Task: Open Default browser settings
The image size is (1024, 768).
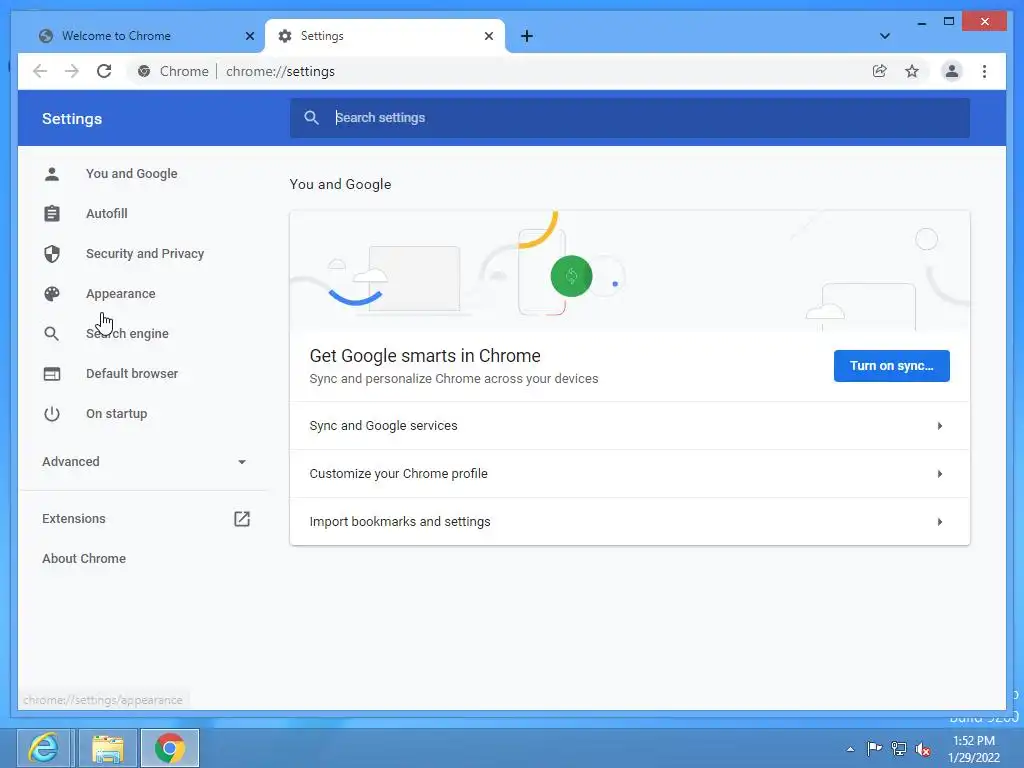Action: coord(132,374)
